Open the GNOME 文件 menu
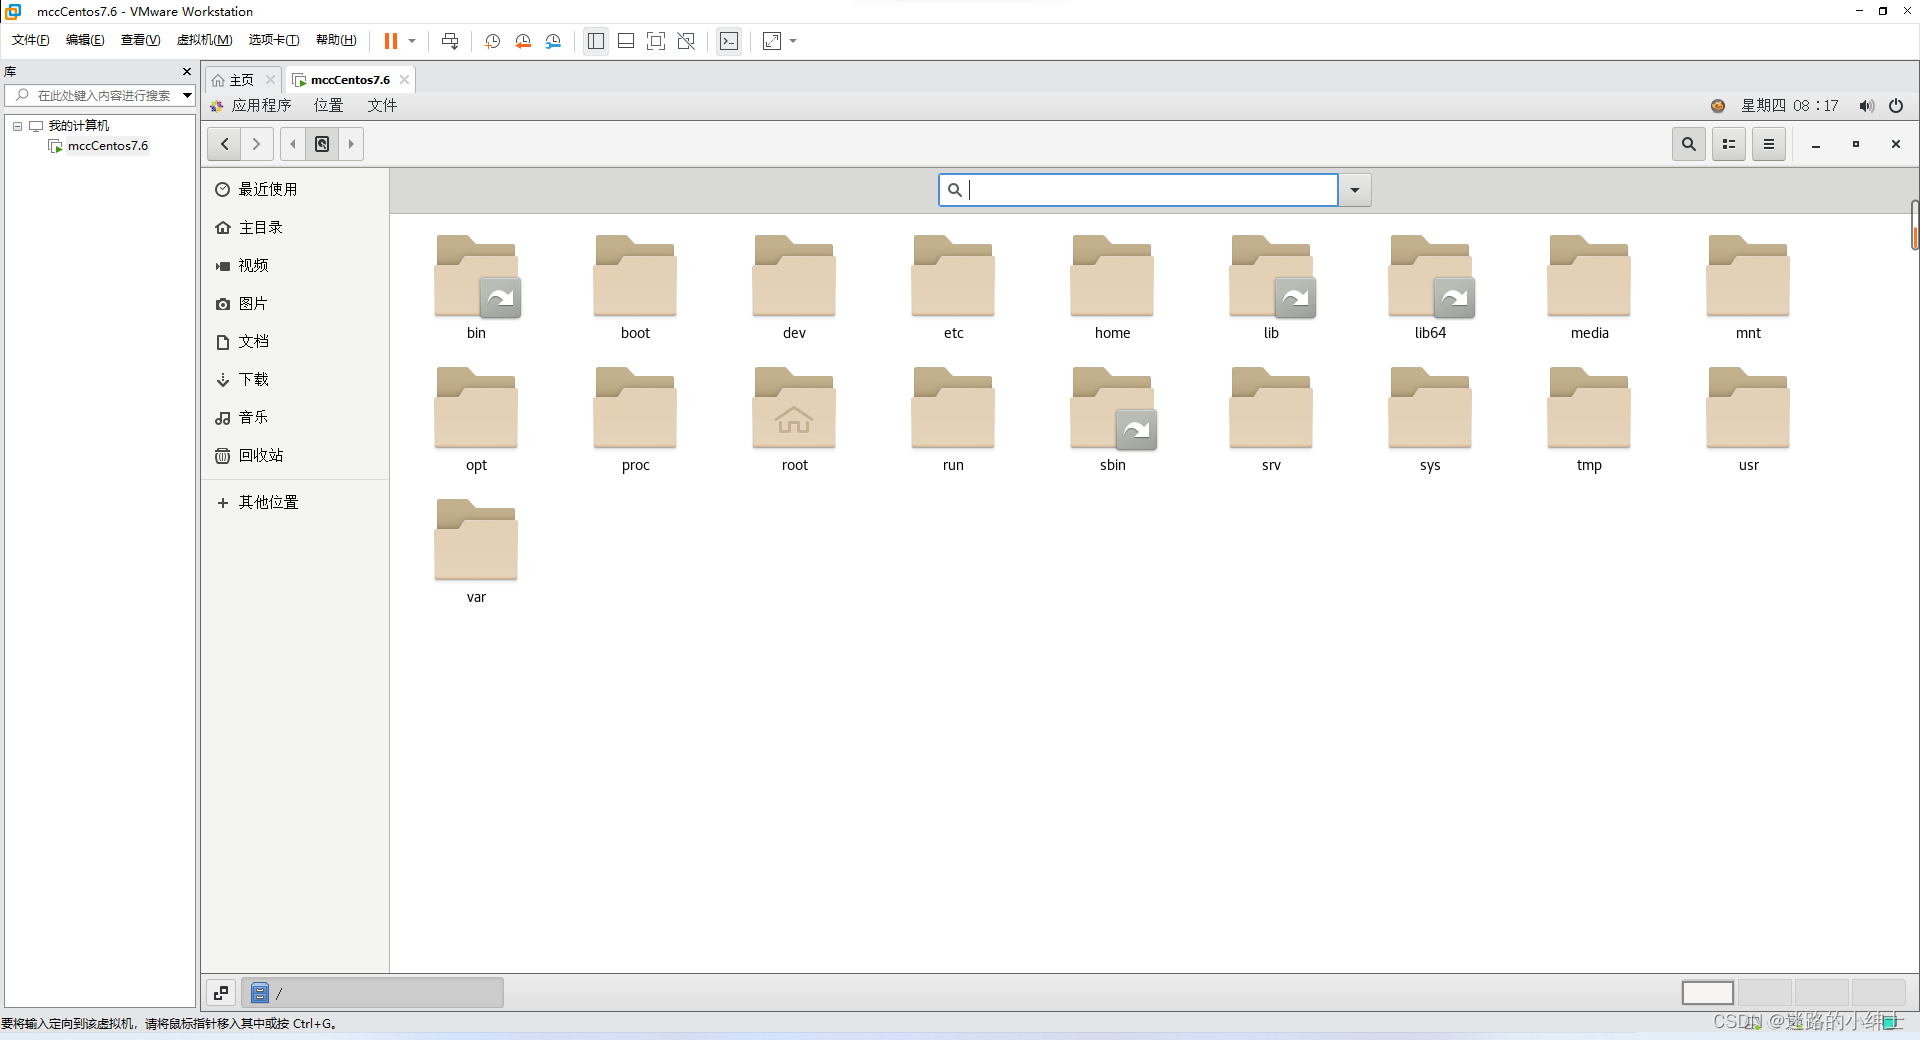Image resolution: width=1920 pixels, height=1040 pixels. click(382, 106)
